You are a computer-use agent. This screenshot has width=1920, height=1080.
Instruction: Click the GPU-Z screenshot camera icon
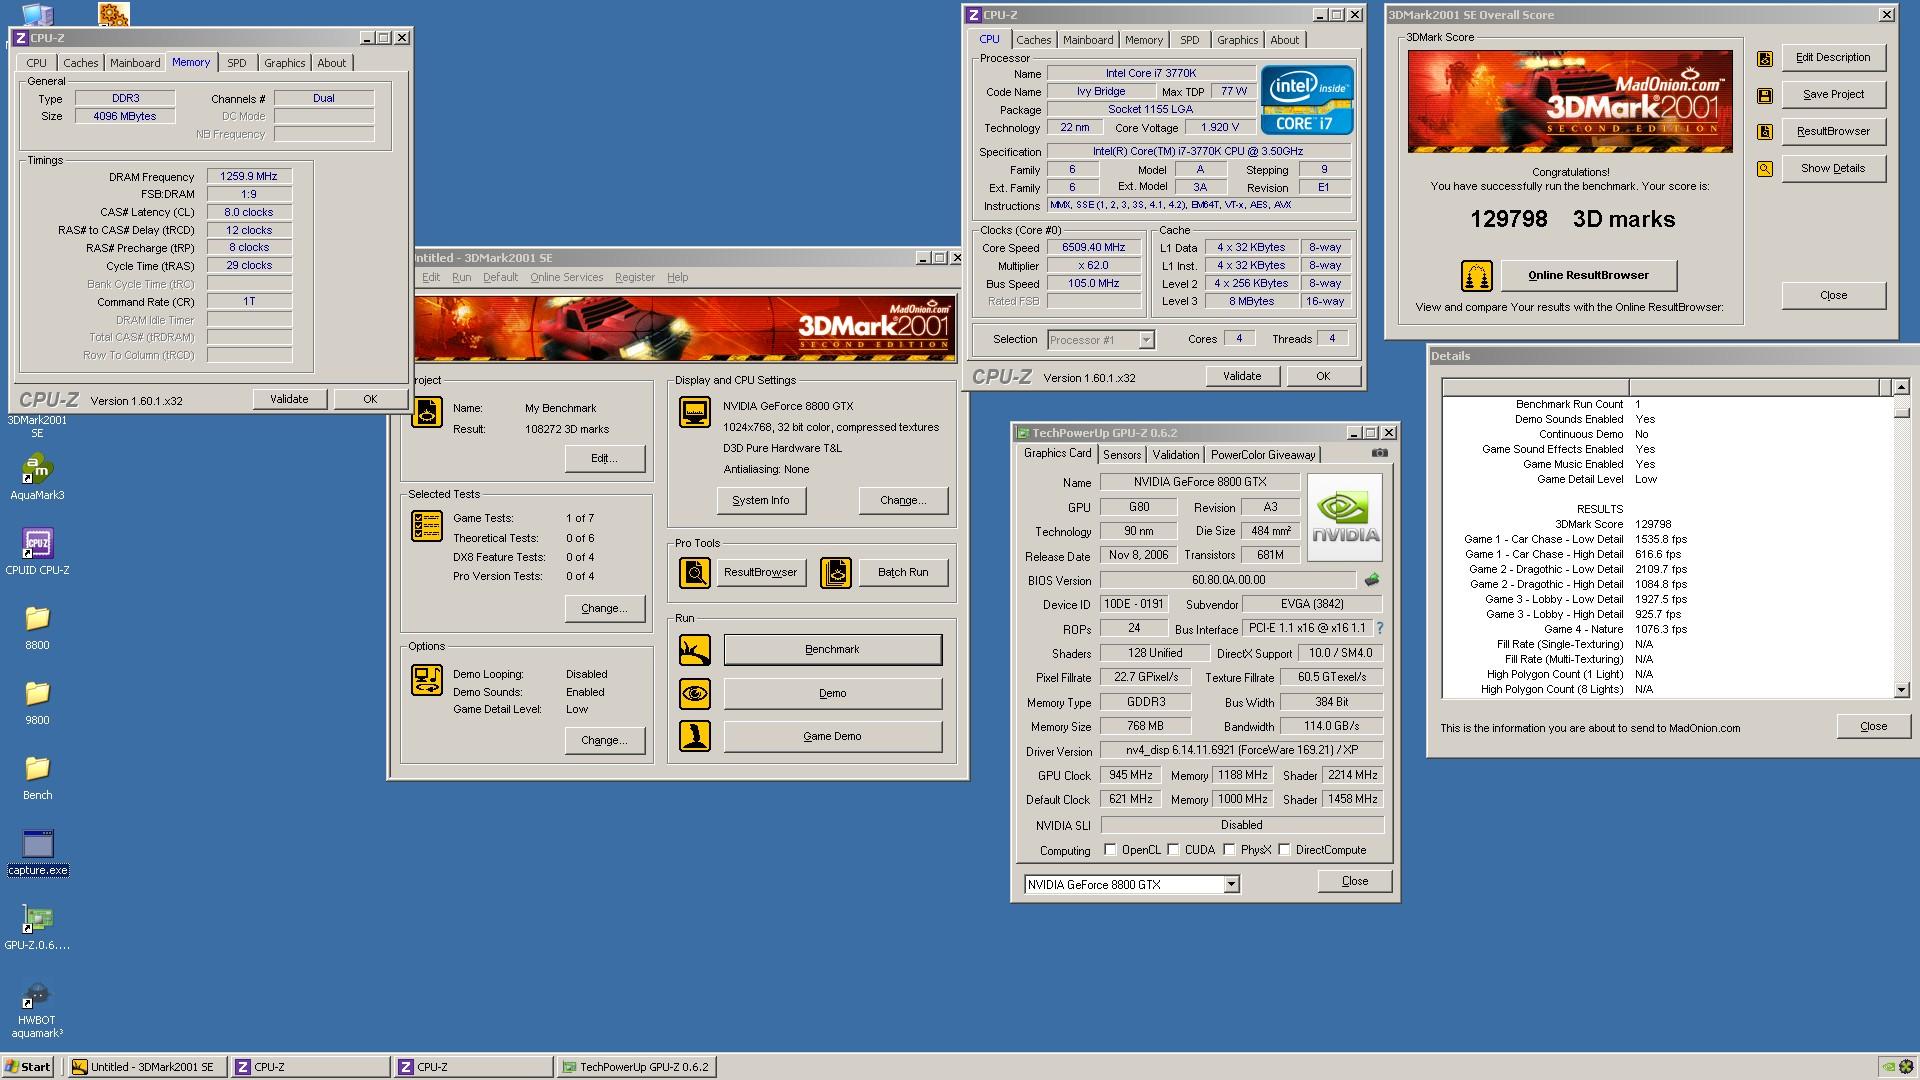point(1380,453)
